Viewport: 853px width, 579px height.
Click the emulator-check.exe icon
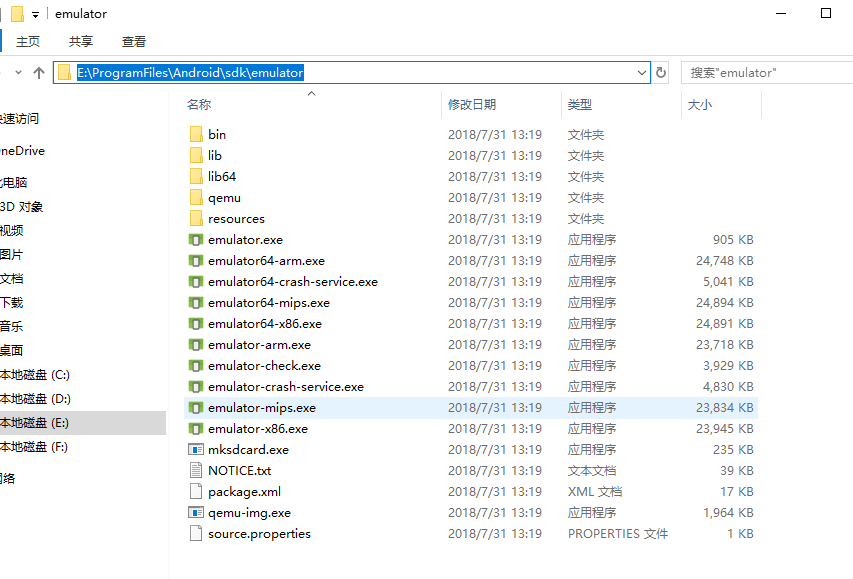pyautogui.click(x=196, y=366)
